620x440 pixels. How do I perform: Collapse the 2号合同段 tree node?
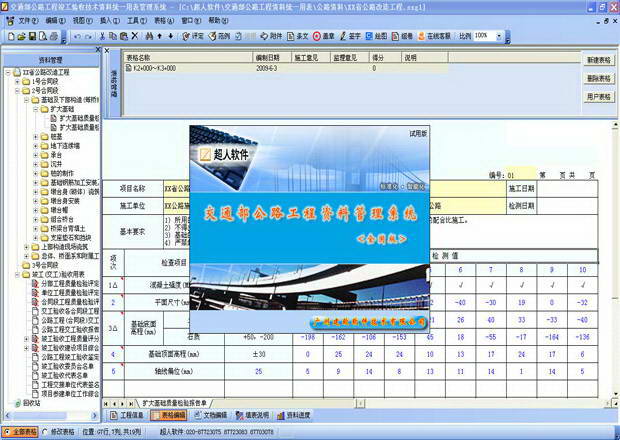(x=17, y=91)
